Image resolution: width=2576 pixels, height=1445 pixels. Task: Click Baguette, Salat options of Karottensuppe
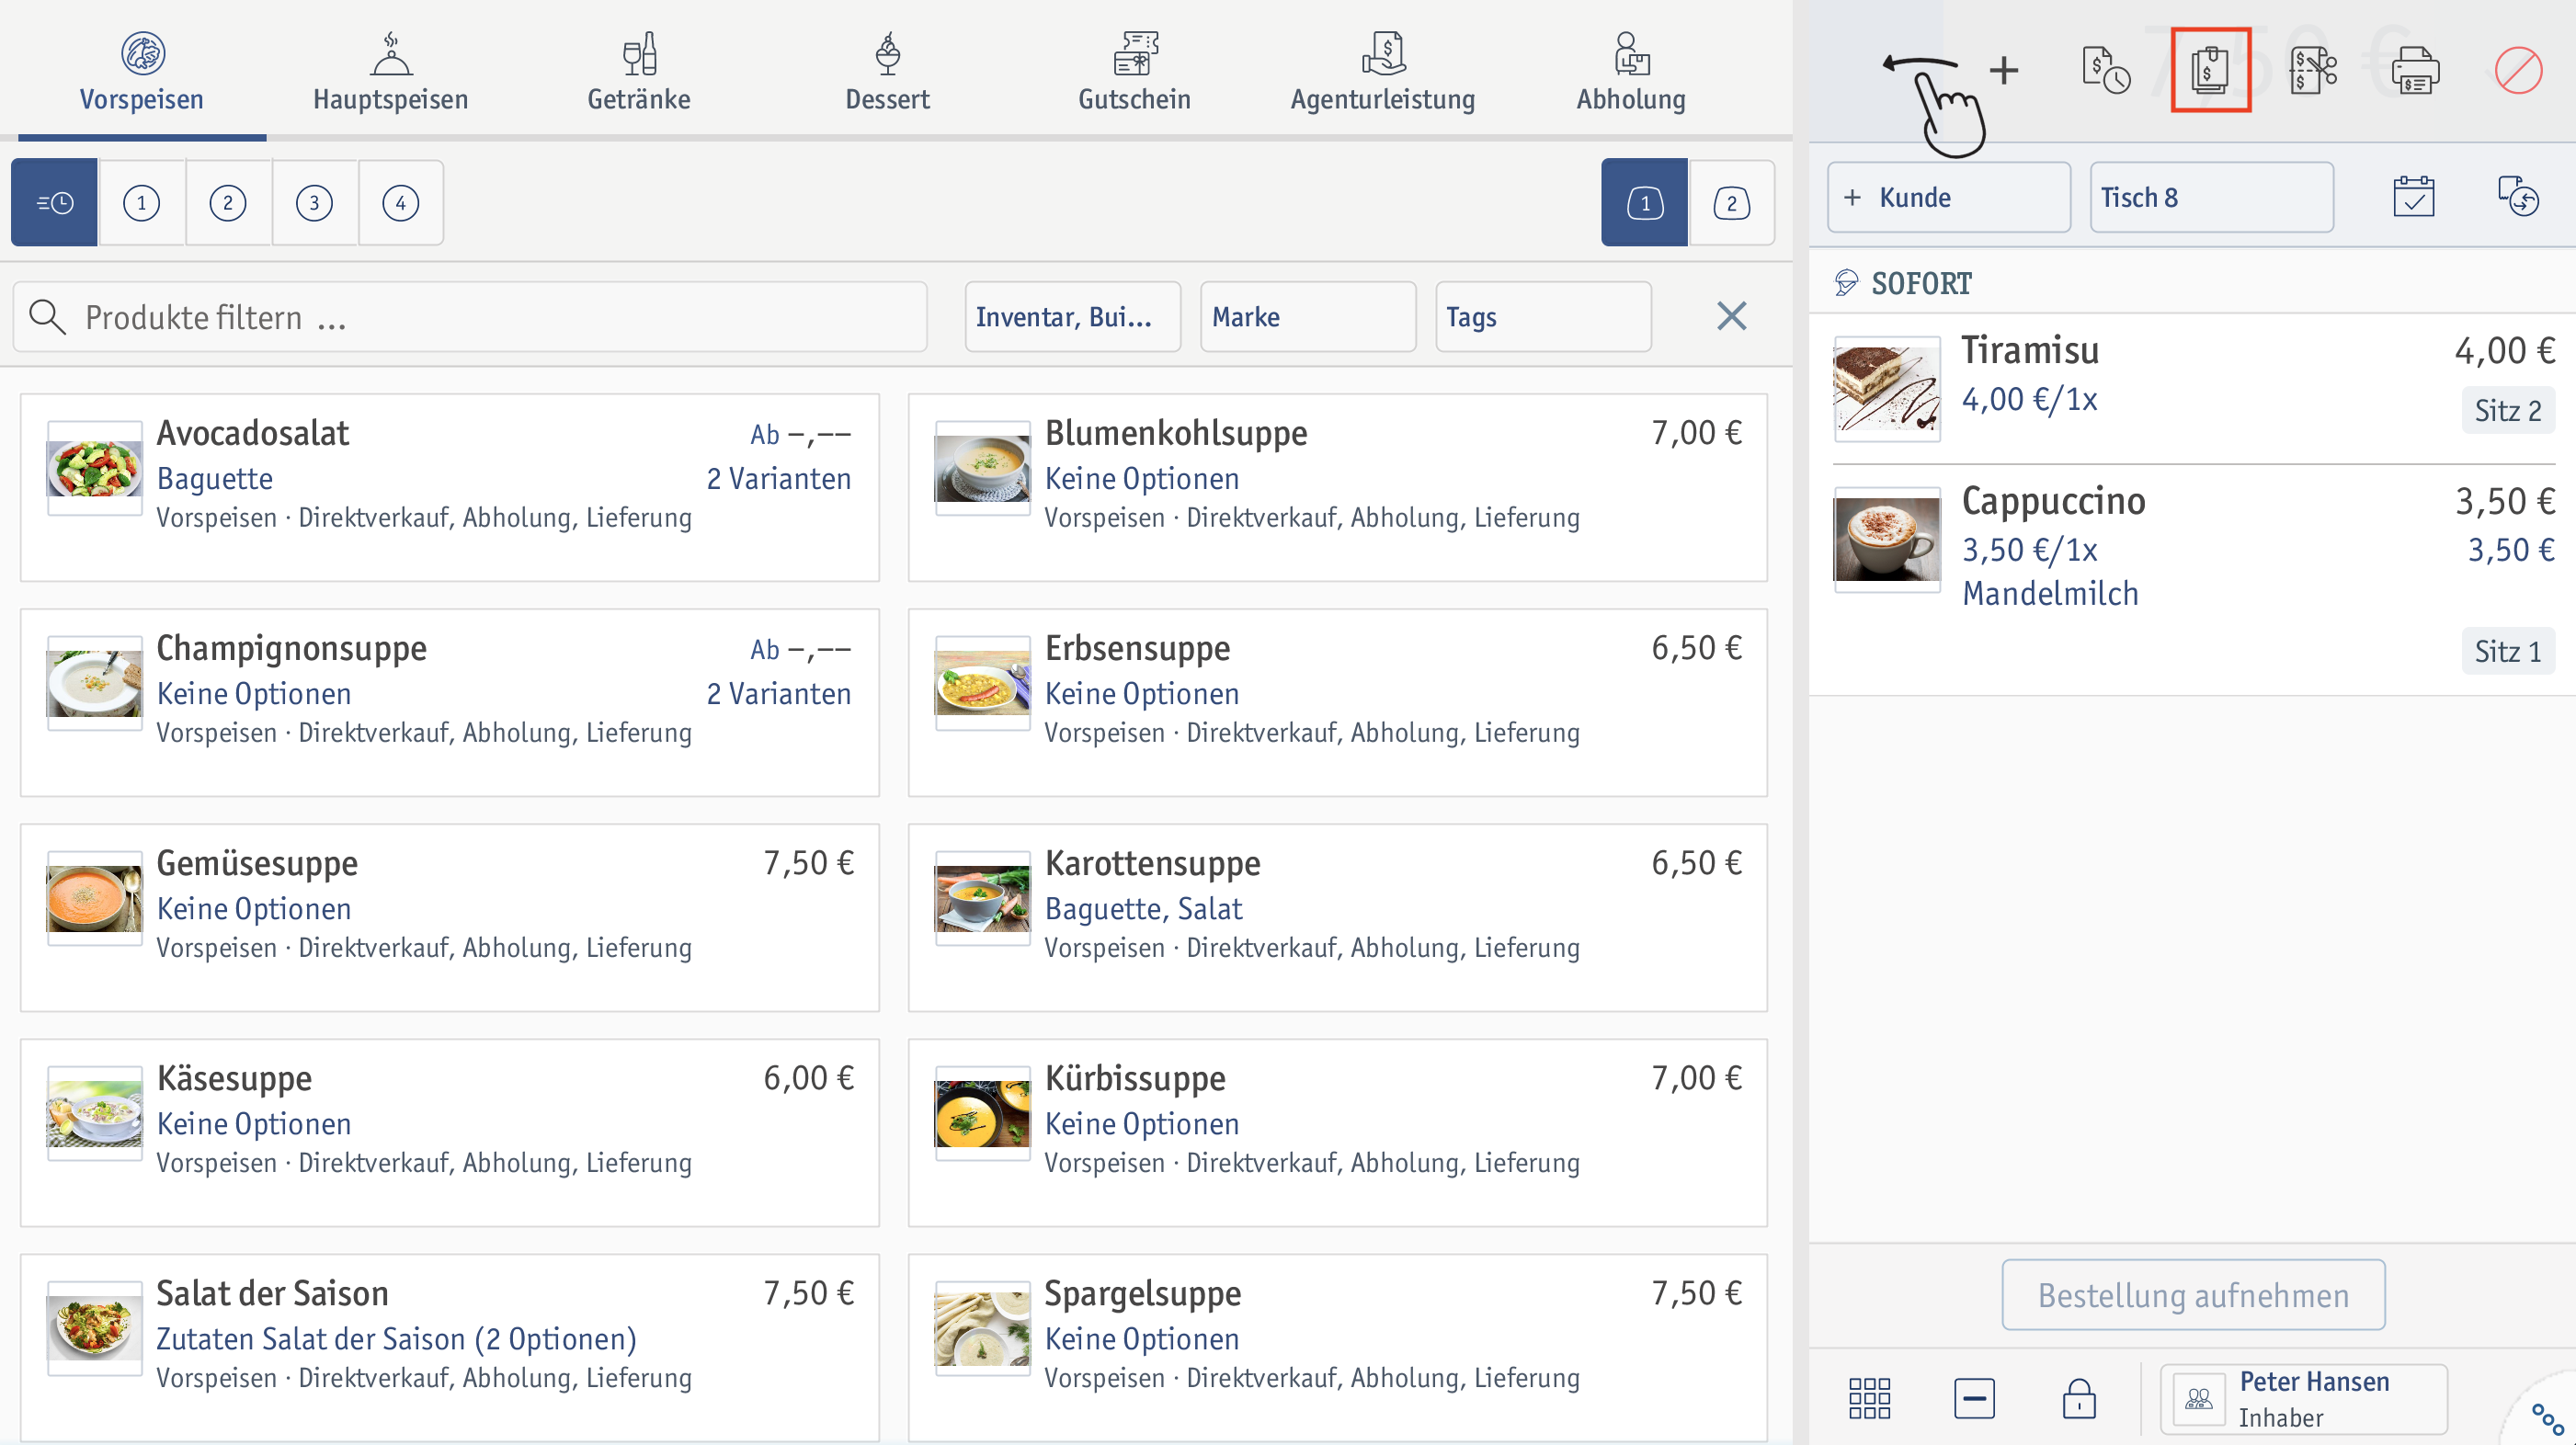[1143, 909]
